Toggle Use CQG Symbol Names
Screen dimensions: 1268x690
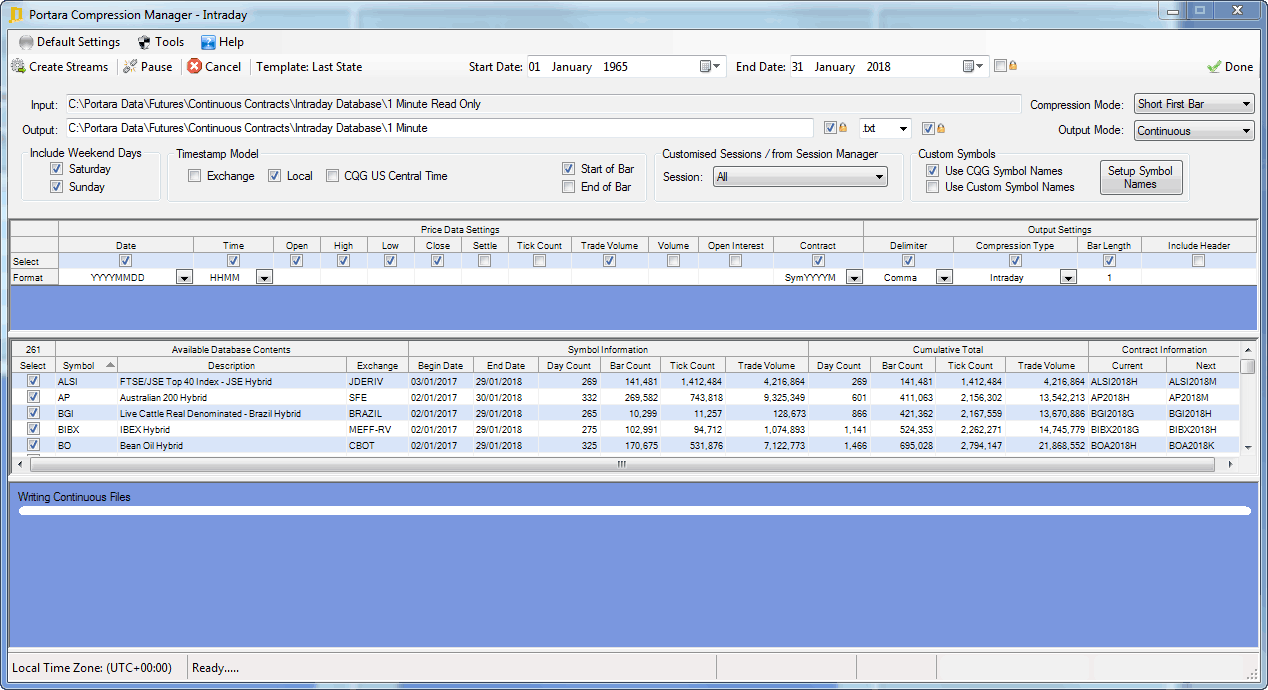point(933,171)
